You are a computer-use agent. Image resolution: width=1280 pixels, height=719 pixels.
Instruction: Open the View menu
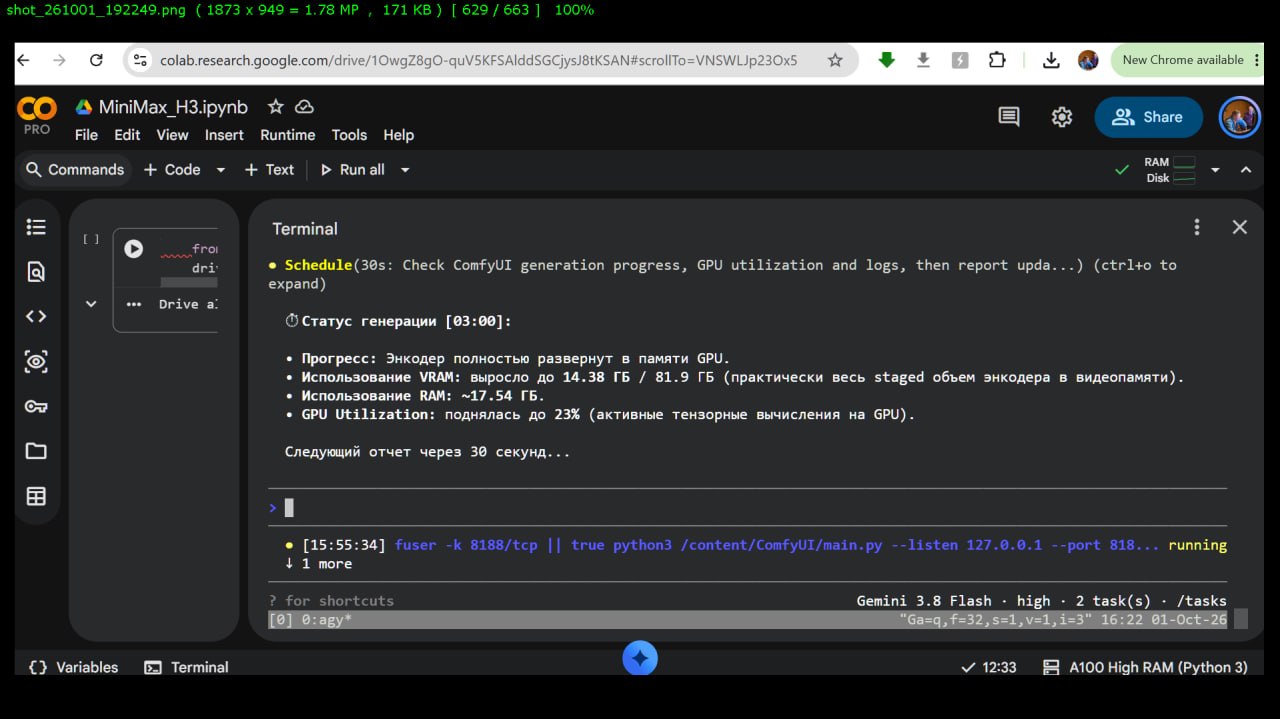[172, 135]
